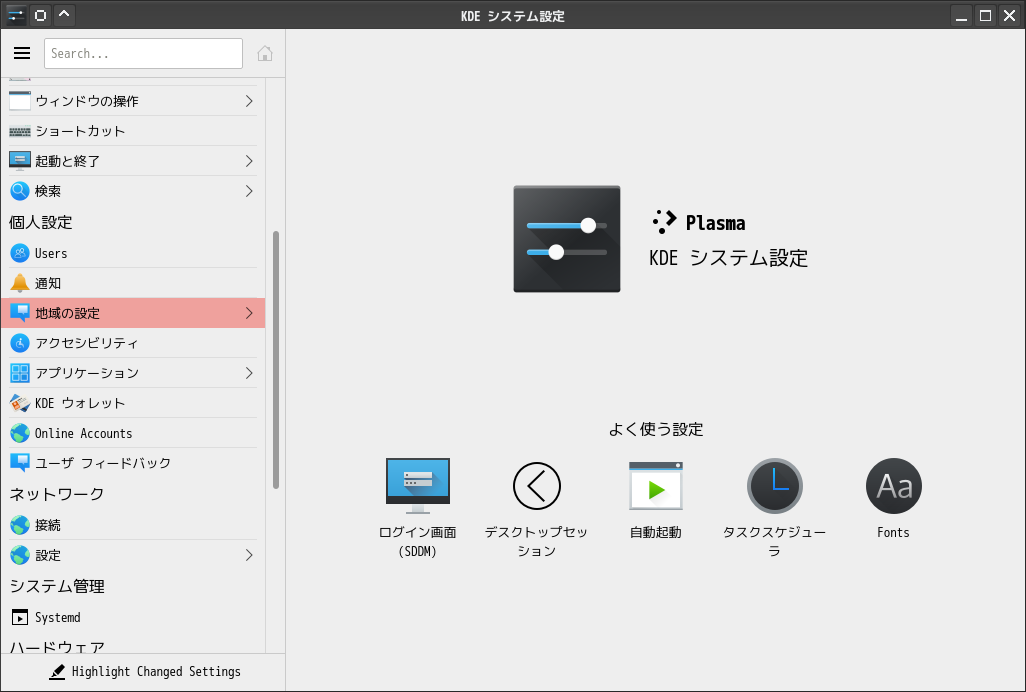Close the KDE システム設定 window
The width and height of the screenshot is (1026, 692).
[x=1010, y=15]
